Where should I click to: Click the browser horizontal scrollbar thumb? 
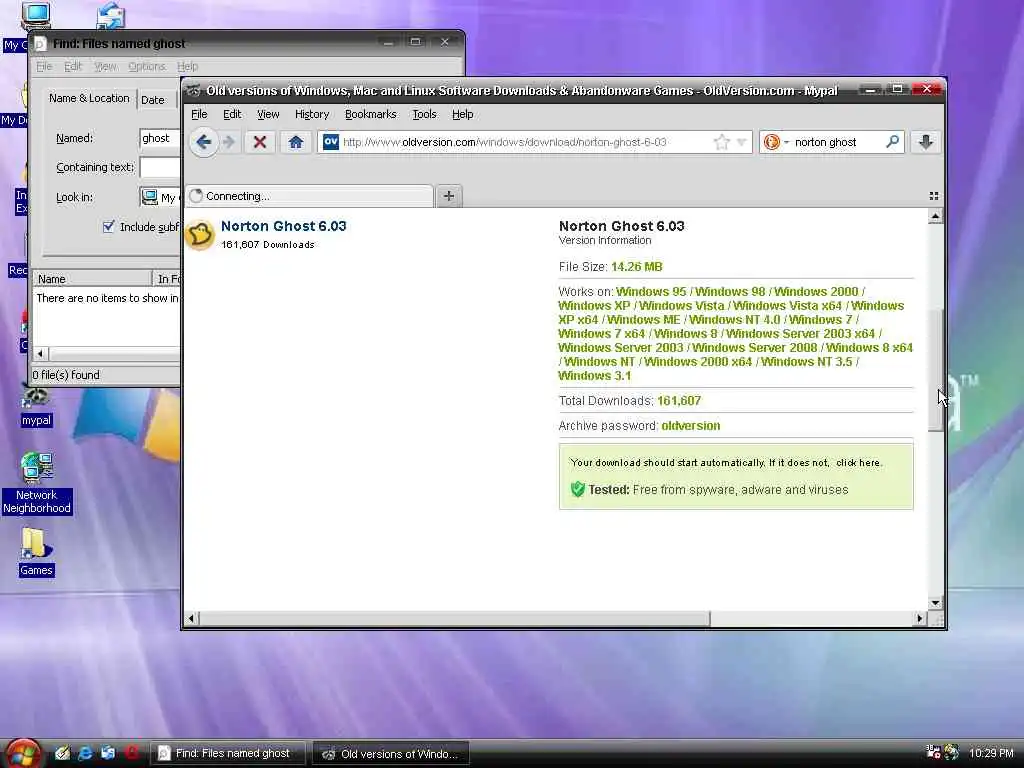tap(455, 618)
